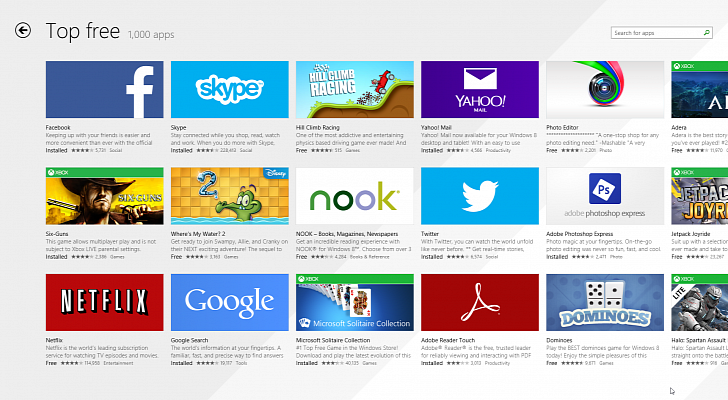Click "Where's My Water? 2" title
This screenshot has height=400, width=728.
198,234
